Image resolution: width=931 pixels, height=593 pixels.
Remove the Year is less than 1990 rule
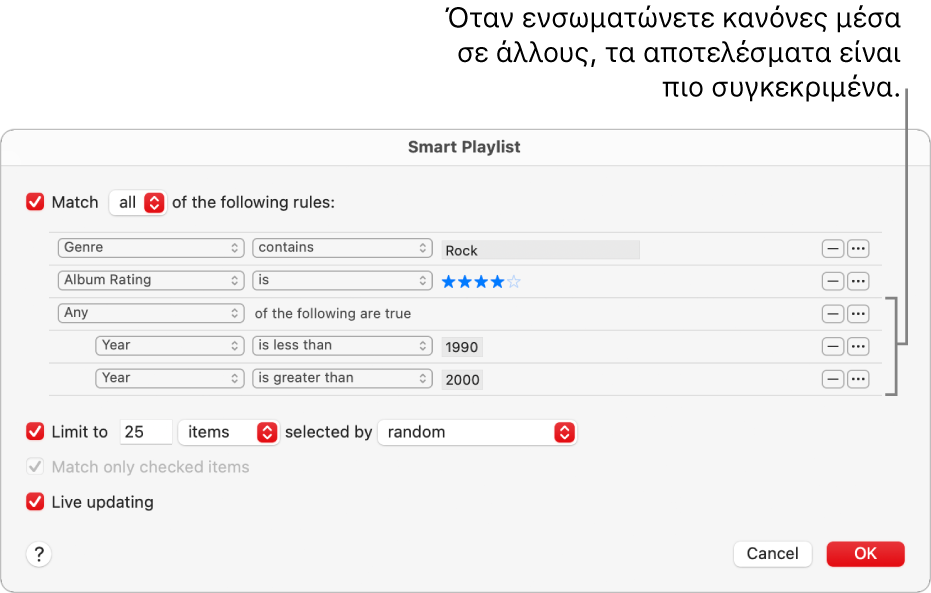833,346
